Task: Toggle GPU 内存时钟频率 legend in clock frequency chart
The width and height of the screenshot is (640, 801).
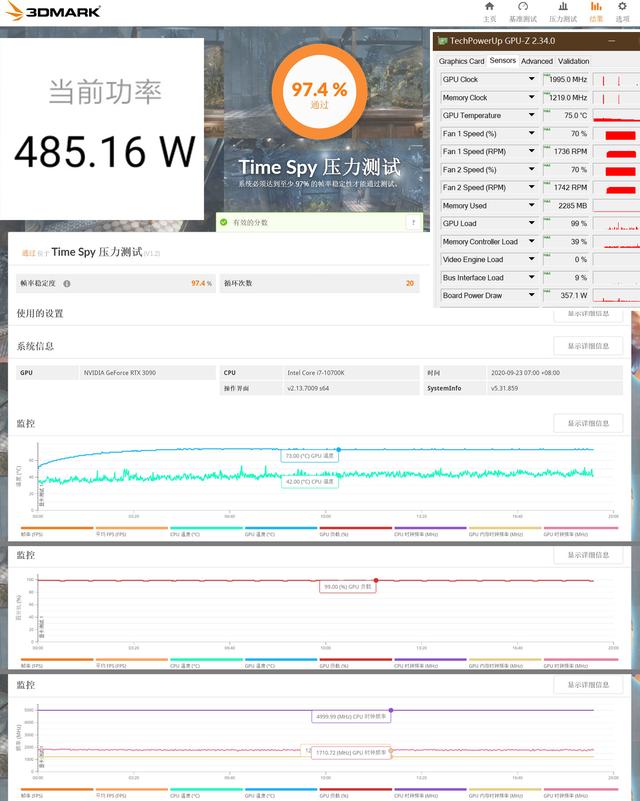Action: pos(505,793)
